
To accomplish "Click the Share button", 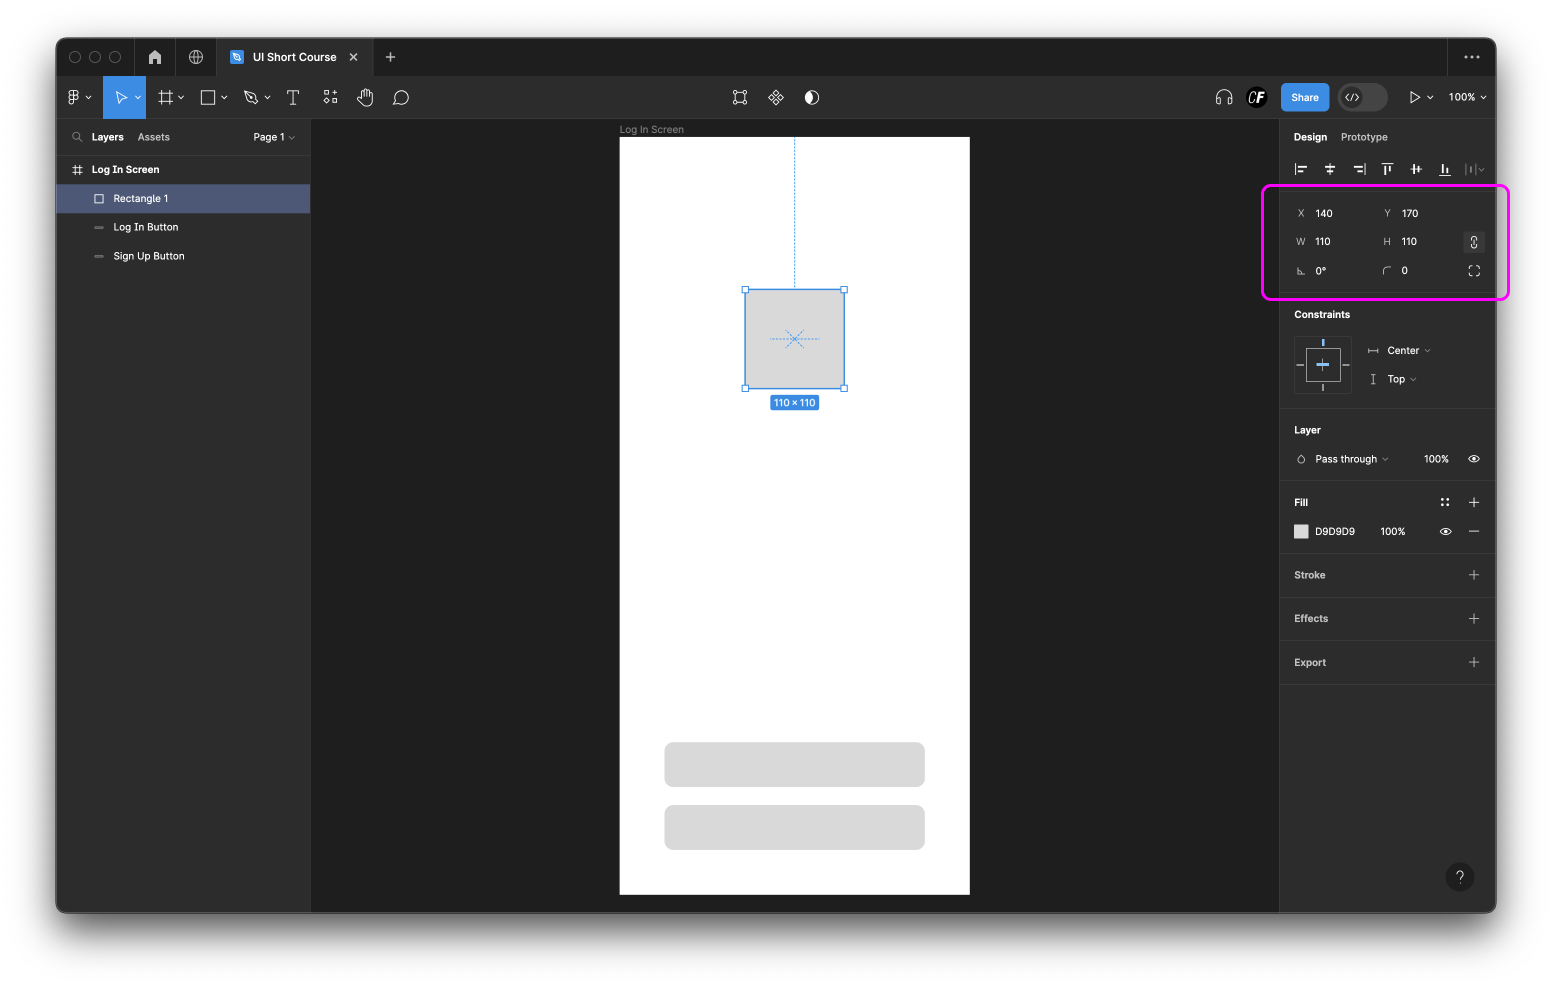I will (1305, 97).
